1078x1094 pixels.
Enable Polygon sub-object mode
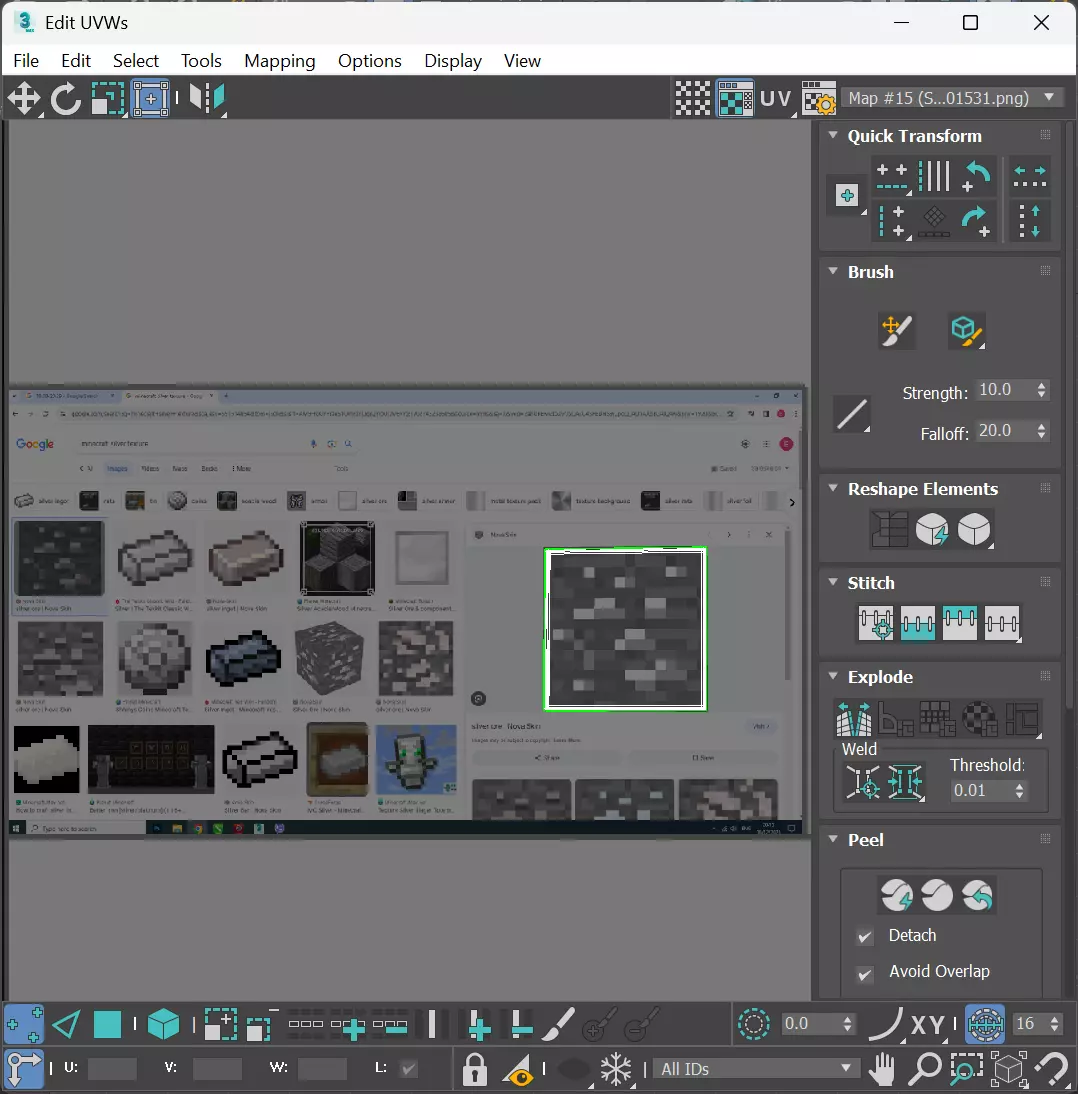(107, 1025)
